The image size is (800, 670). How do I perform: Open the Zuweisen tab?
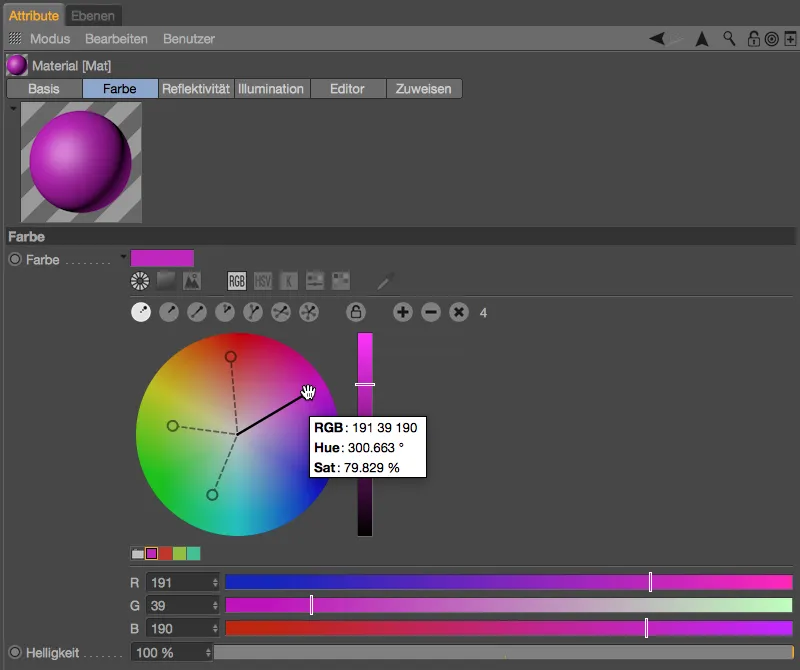click(423, 89)
